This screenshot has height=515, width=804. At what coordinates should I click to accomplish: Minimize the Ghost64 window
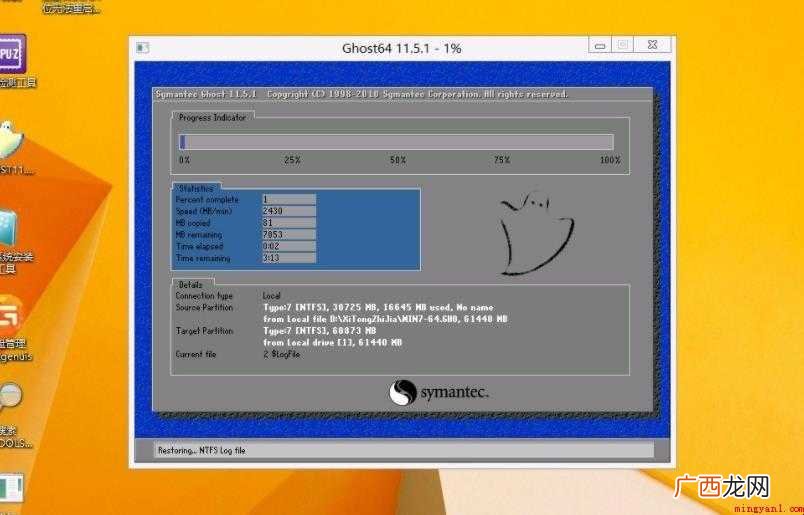click(600, 45)
